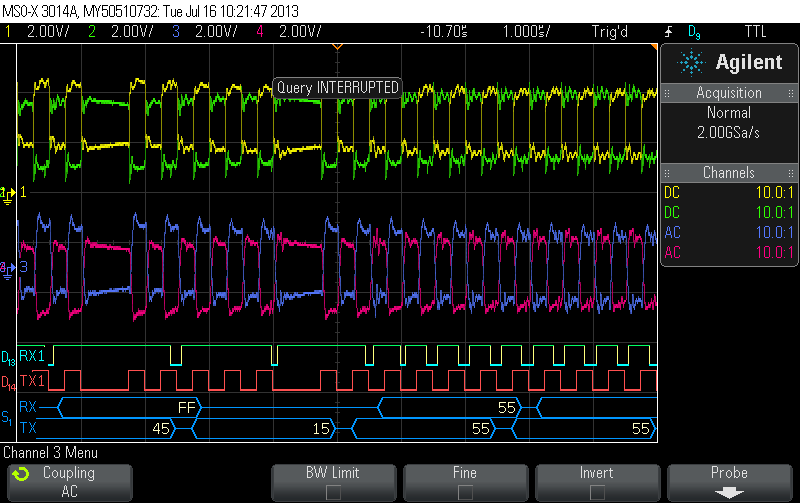
Task: Click the rising edge trigger slope icon
Action: point(668,32)
